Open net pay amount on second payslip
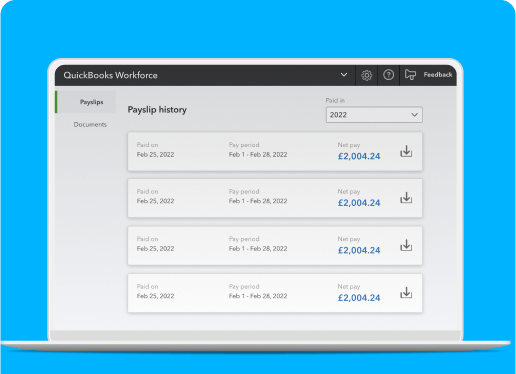Image resolution: width=516 pixels, height=374 pixels. coord(359,203)
